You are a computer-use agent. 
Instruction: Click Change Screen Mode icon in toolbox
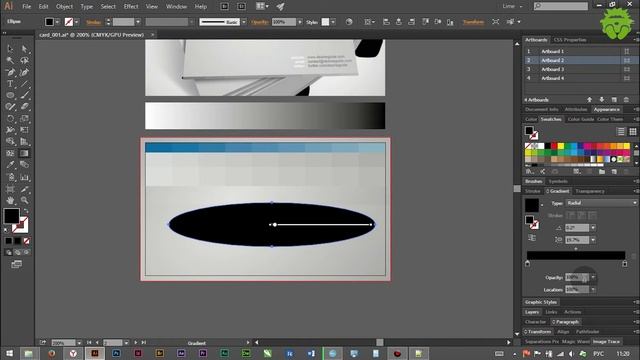coord(16,264)
